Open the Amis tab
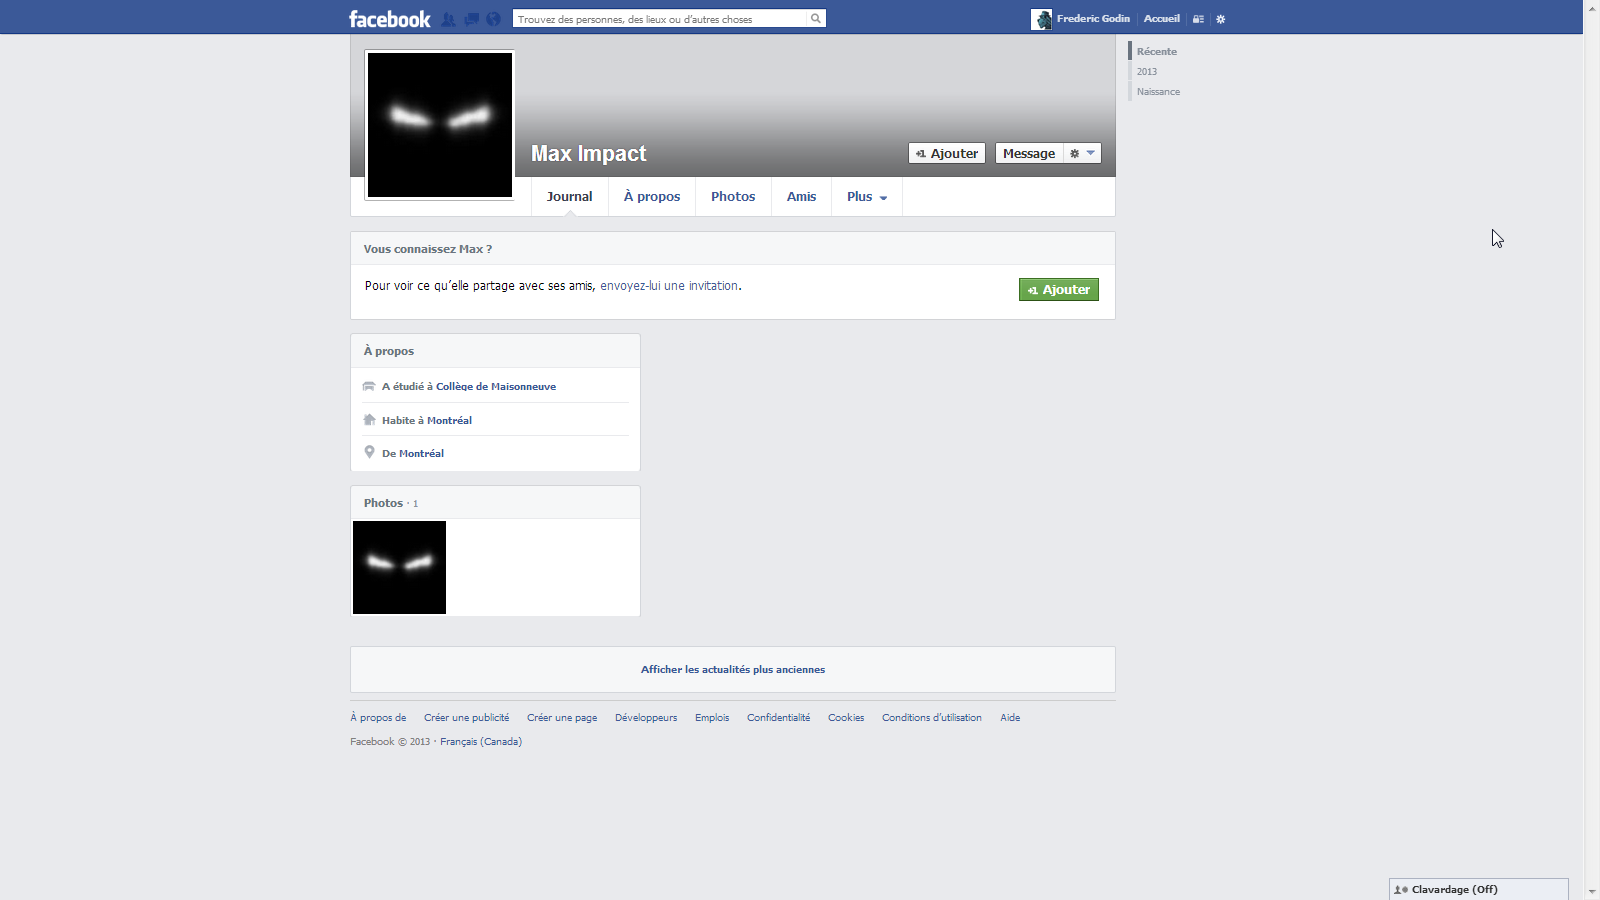Image resolution: width=1600 pixels, height=900 pixels. (801, 196)
